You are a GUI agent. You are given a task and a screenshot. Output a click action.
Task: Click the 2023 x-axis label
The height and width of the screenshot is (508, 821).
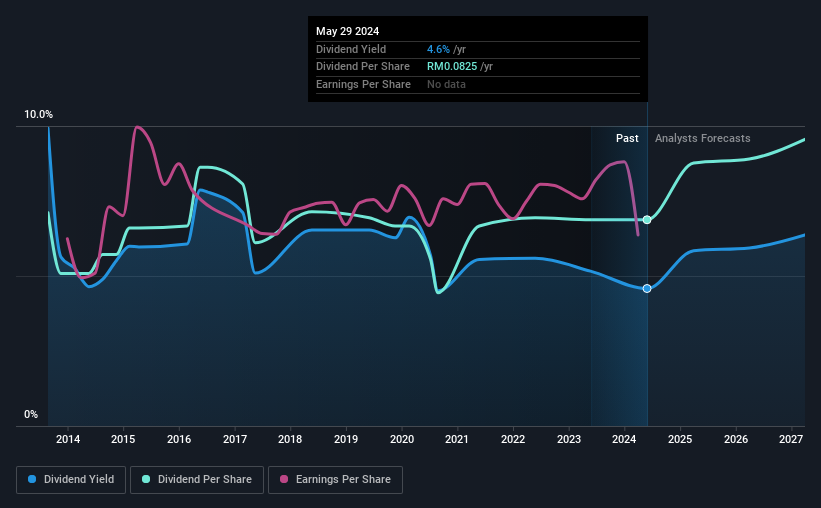coord(569,439)
